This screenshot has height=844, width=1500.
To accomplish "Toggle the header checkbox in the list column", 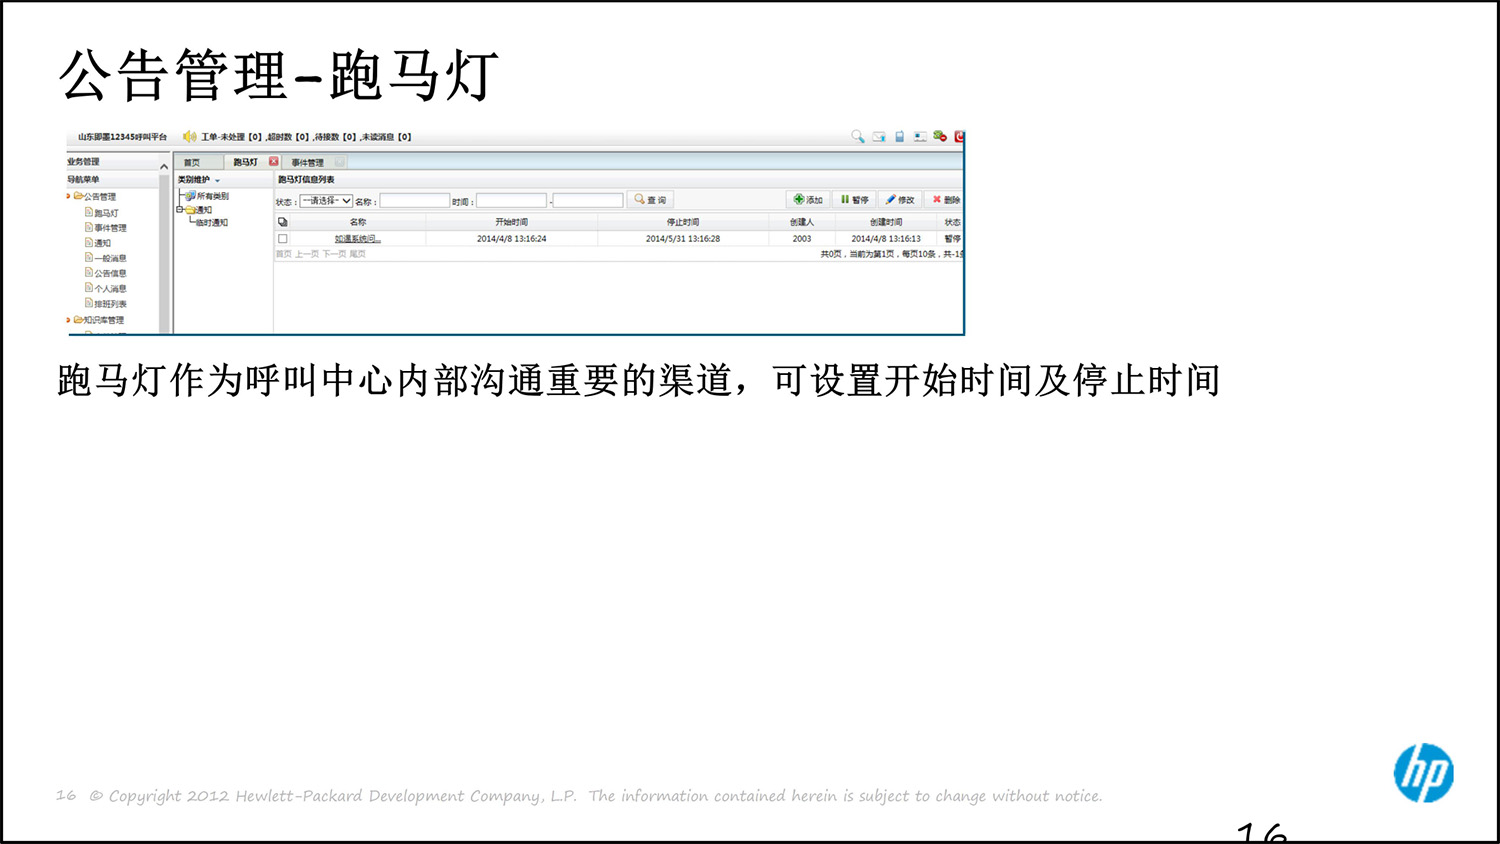I will coord(281,221).
